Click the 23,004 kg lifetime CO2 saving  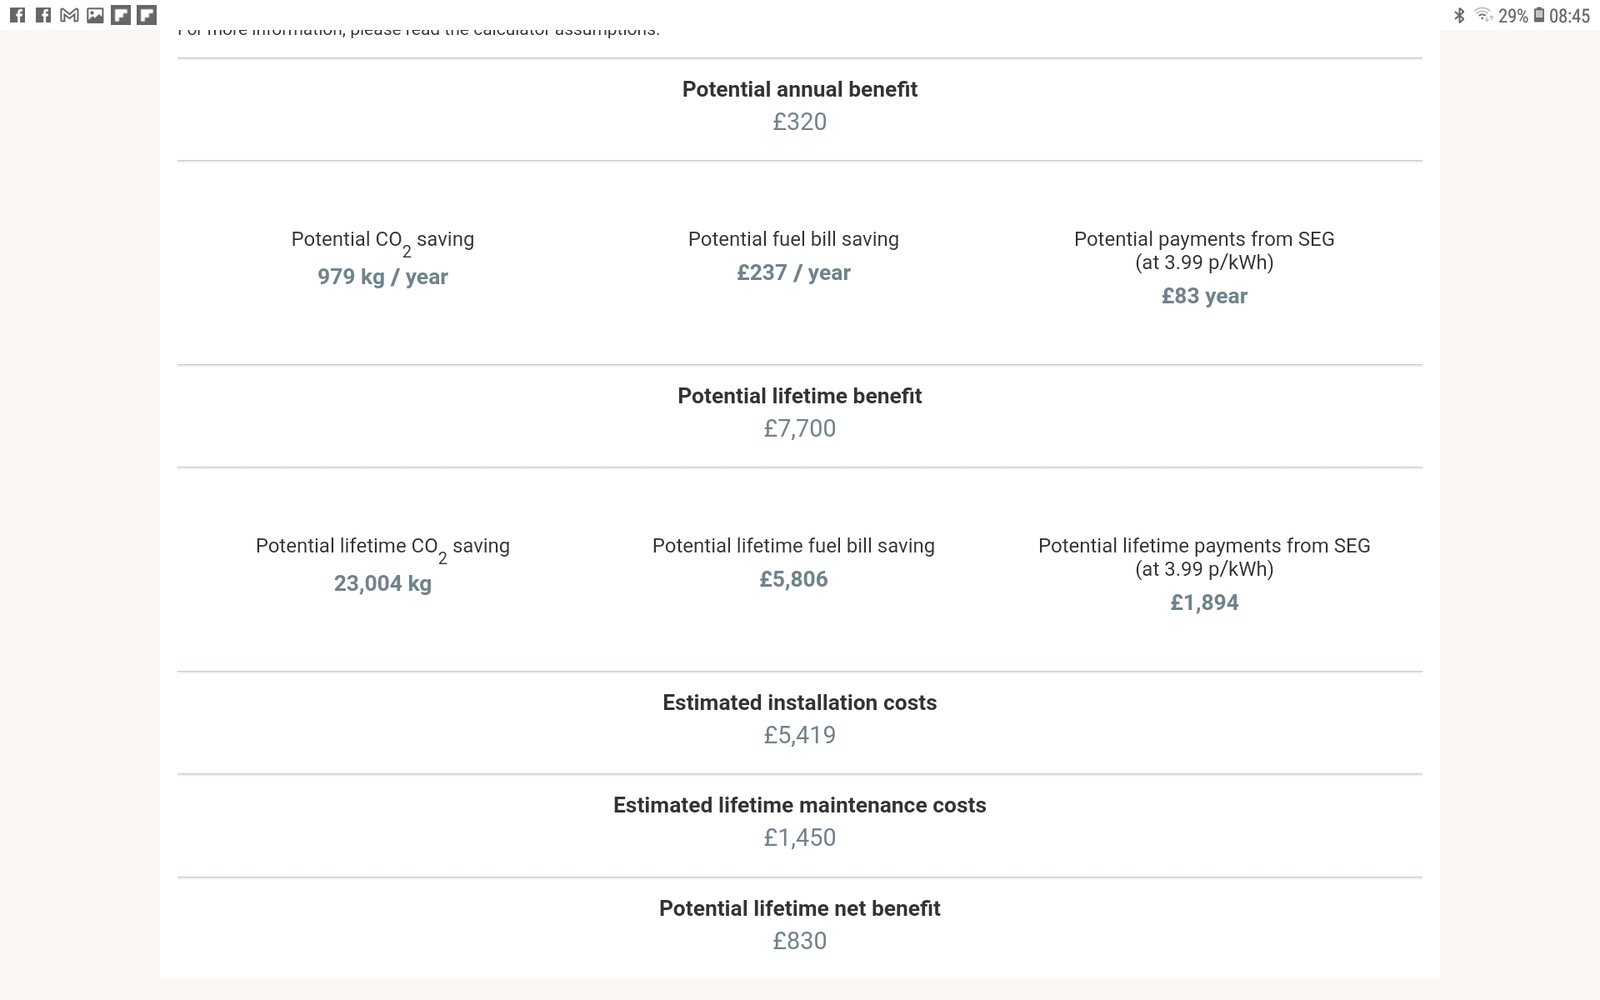tap(383, 584)
